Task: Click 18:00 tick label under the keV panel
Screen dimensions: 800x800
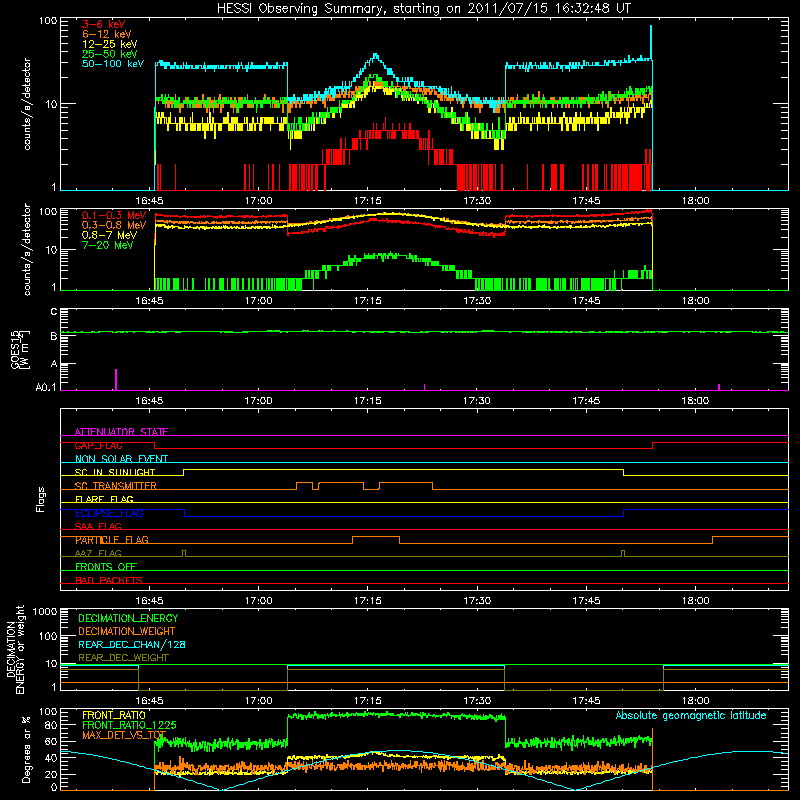Action: [695, 201]
